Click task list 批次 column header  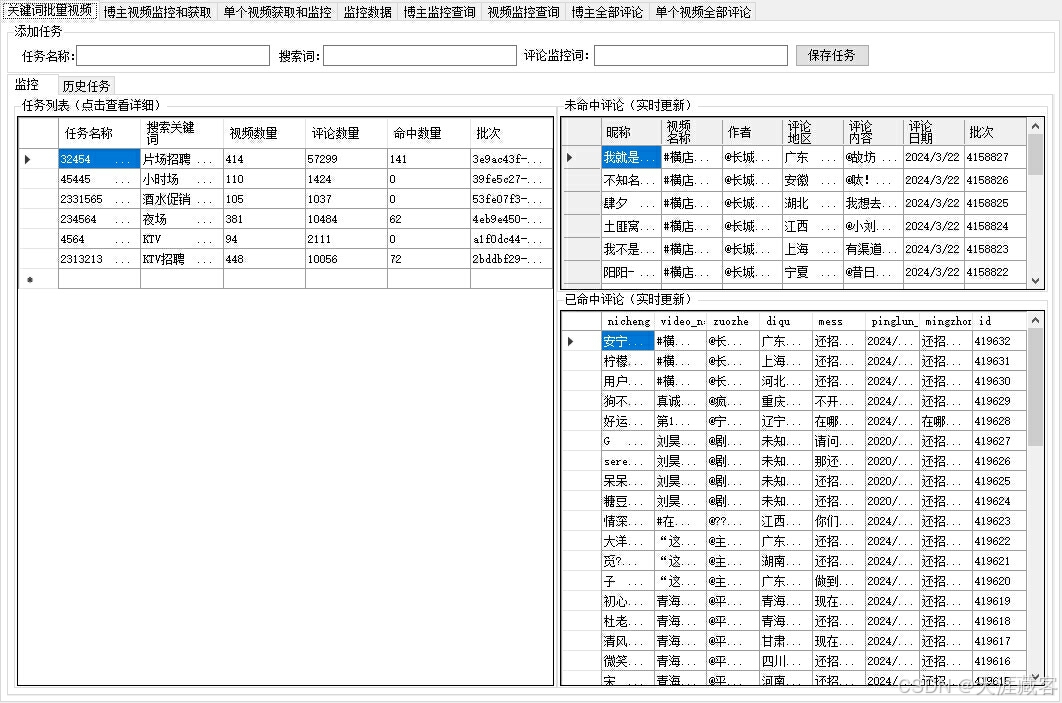point(511,133)
